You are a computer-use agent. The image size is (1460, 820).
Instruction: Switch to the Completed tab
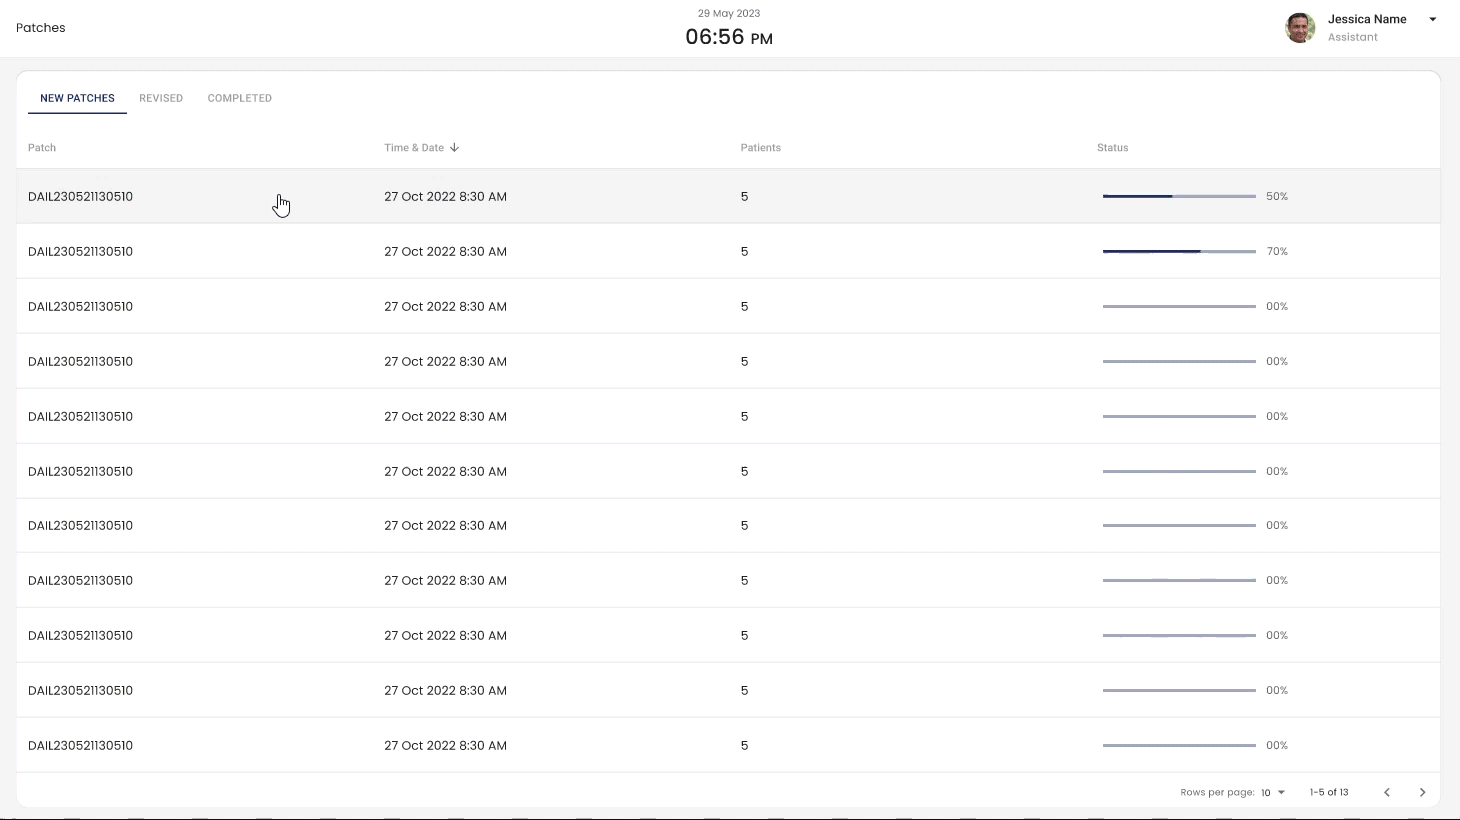[x=239, y=98]
